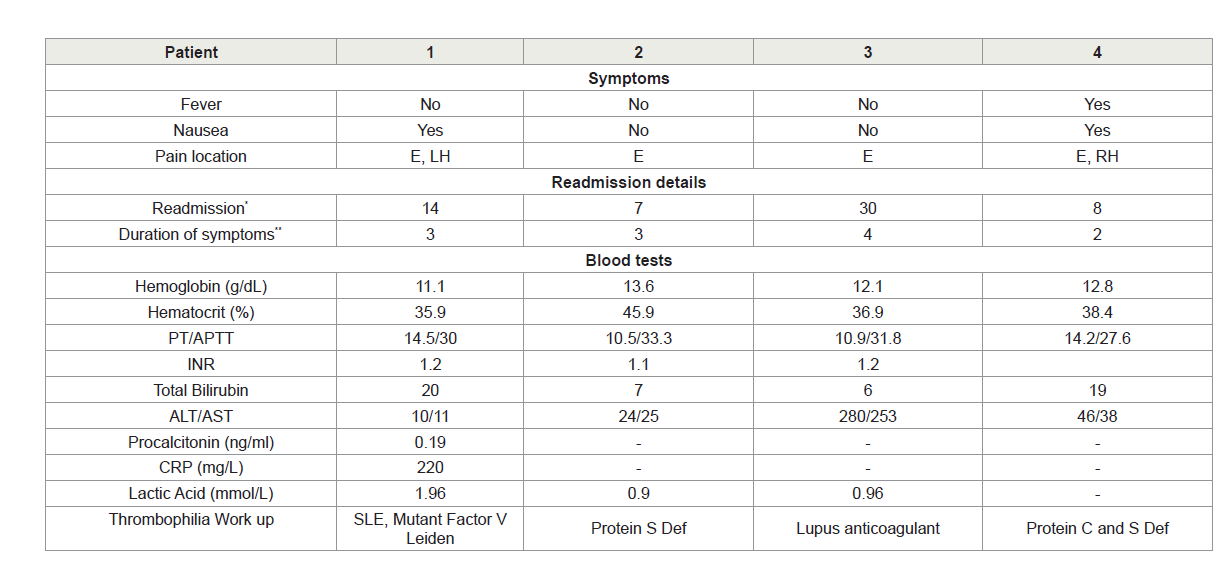Image resolution: width=1230 pixels, height=565 pixels.
Task: Click CRP value 220
Action: coord(430,467)
